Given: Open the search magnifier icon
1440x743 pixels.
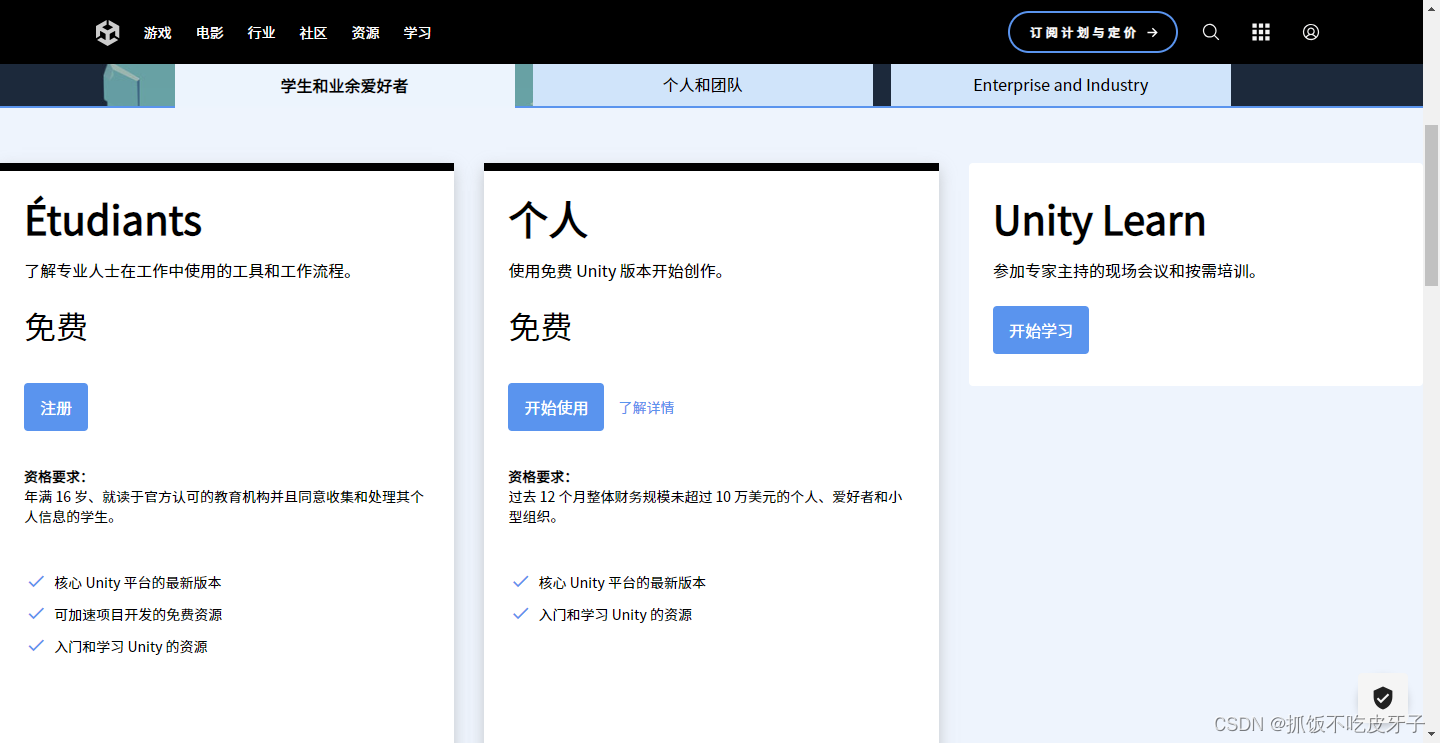Looking at the screenshot, I should click(1210, 32).
